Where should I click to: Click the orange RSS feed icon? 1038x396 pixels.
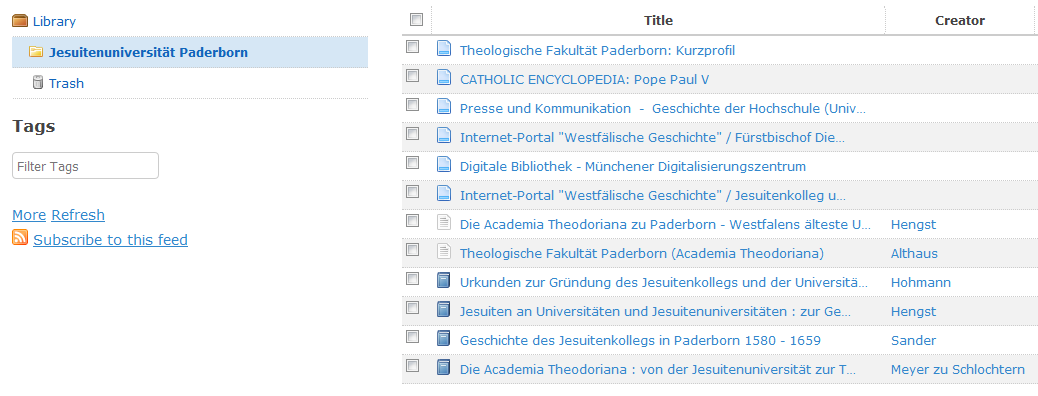(x=20, y=238)
